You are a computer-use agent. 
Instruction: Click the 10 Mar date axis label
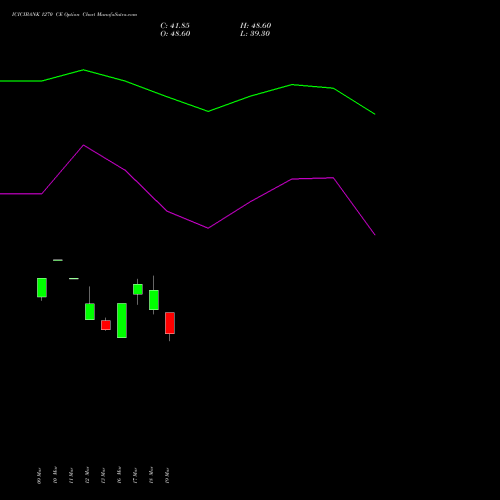point(55,475)
